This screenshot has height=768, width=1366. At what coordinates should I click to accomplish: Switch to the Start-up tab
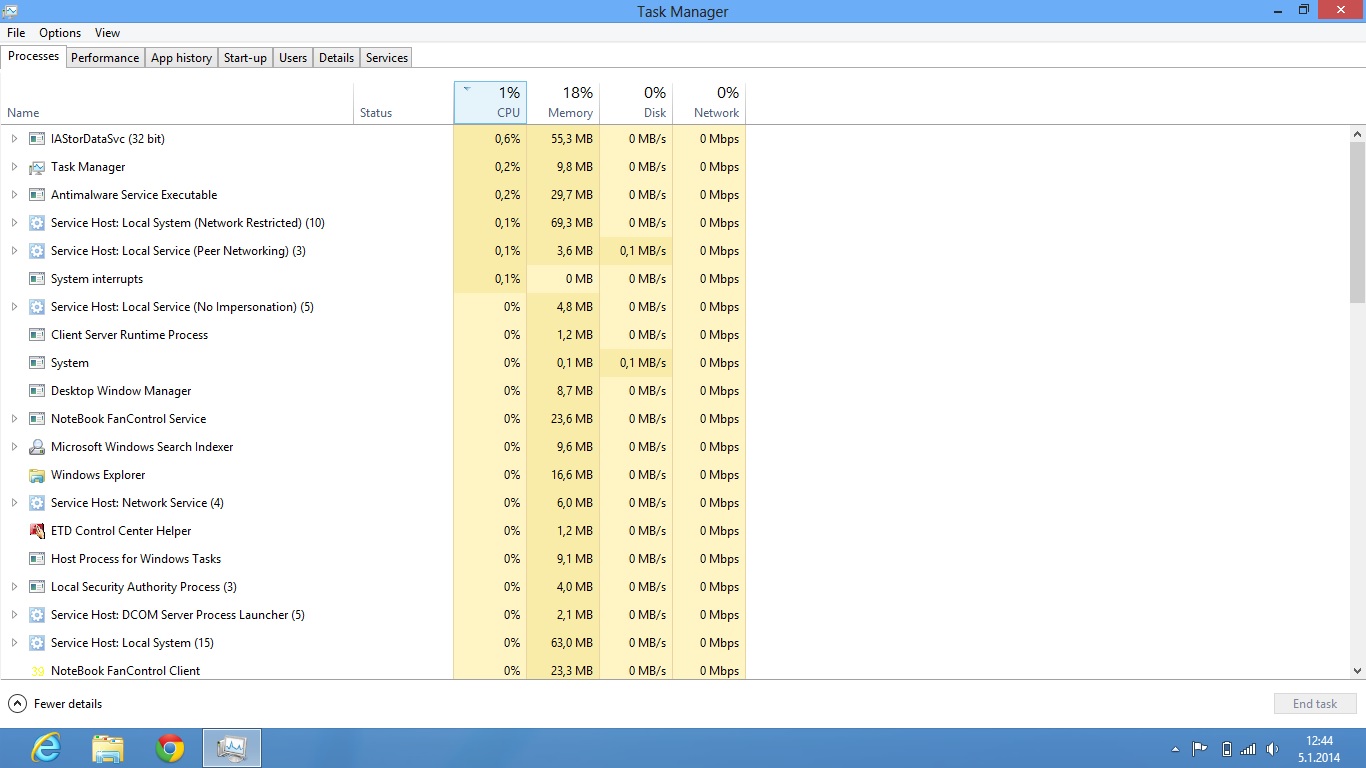[245, 58]
